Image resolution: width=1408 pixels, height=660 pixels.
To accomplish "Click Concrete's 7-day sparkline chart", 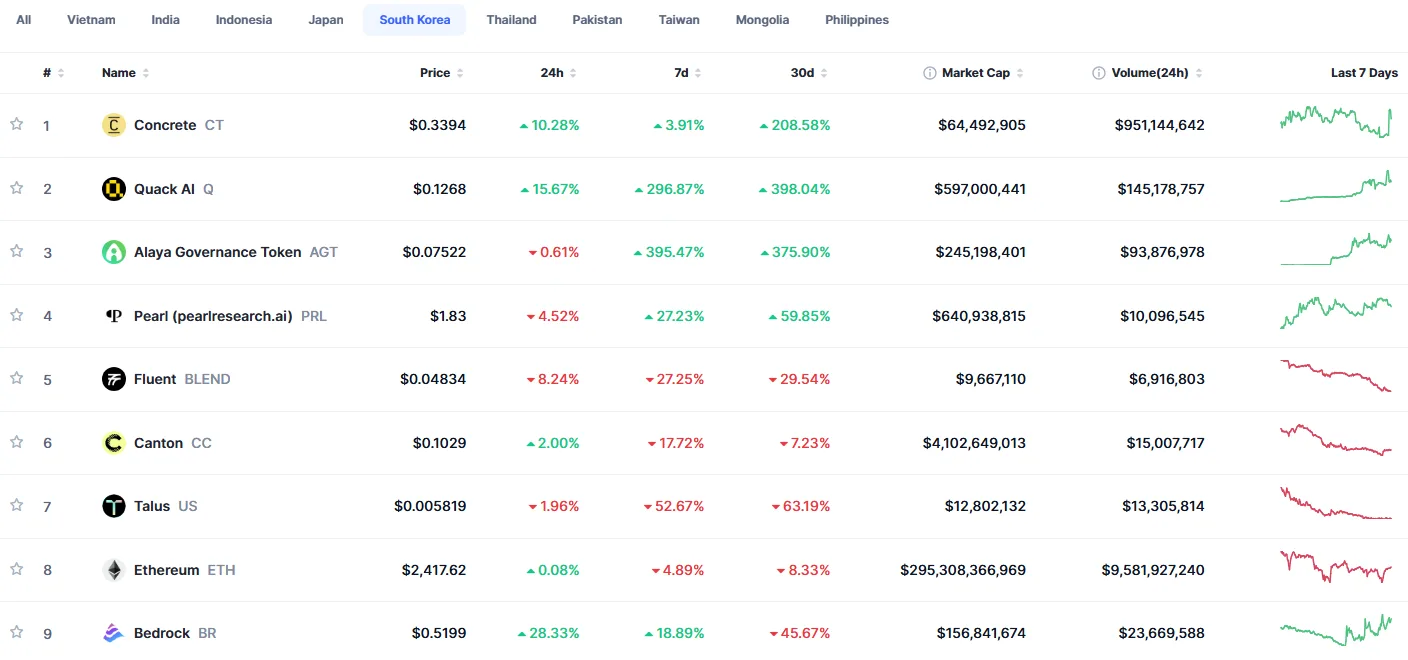I will (1335, 122).
